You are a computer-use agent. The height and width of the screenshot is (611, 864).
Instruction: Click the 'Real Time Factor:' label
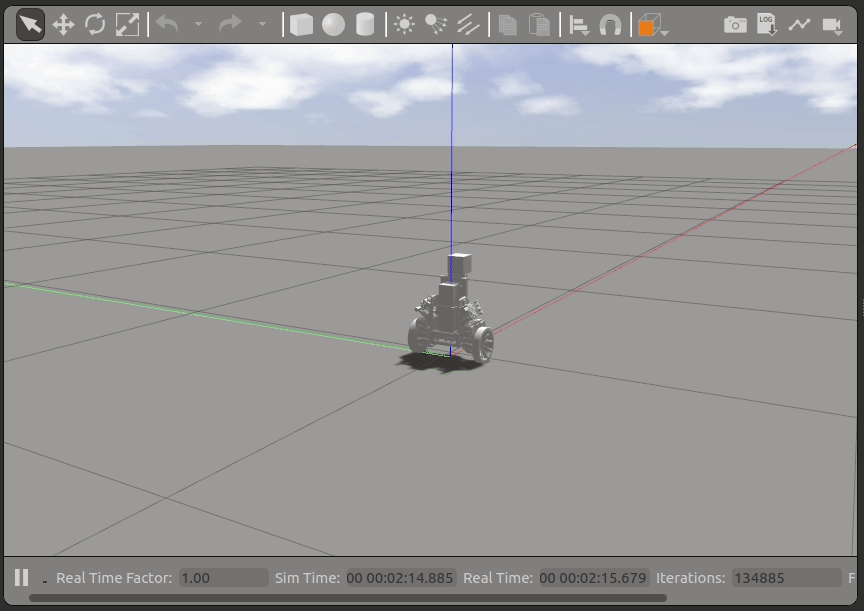[x=114, y=578]
